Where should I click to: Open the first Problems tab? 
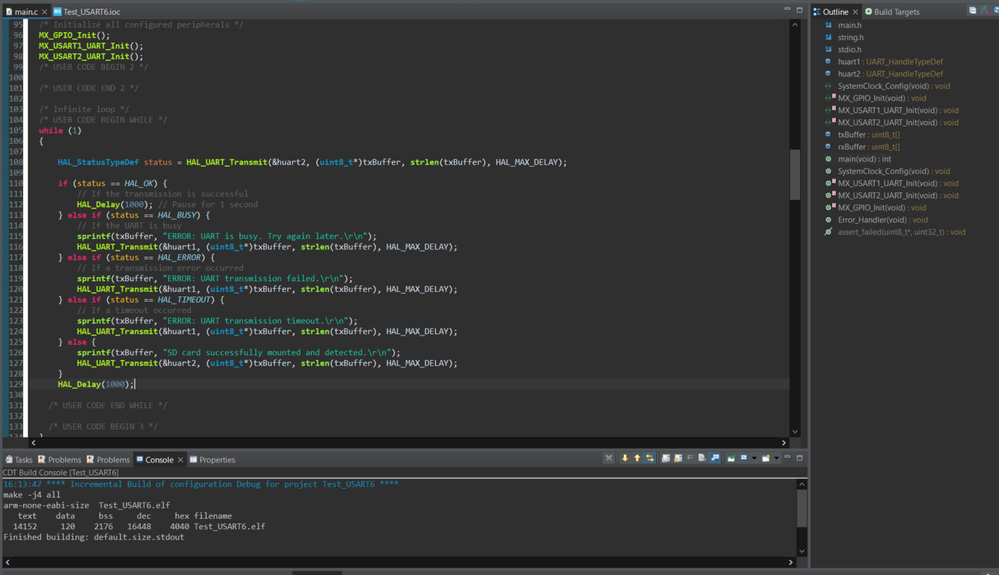(x=59, y=459)
